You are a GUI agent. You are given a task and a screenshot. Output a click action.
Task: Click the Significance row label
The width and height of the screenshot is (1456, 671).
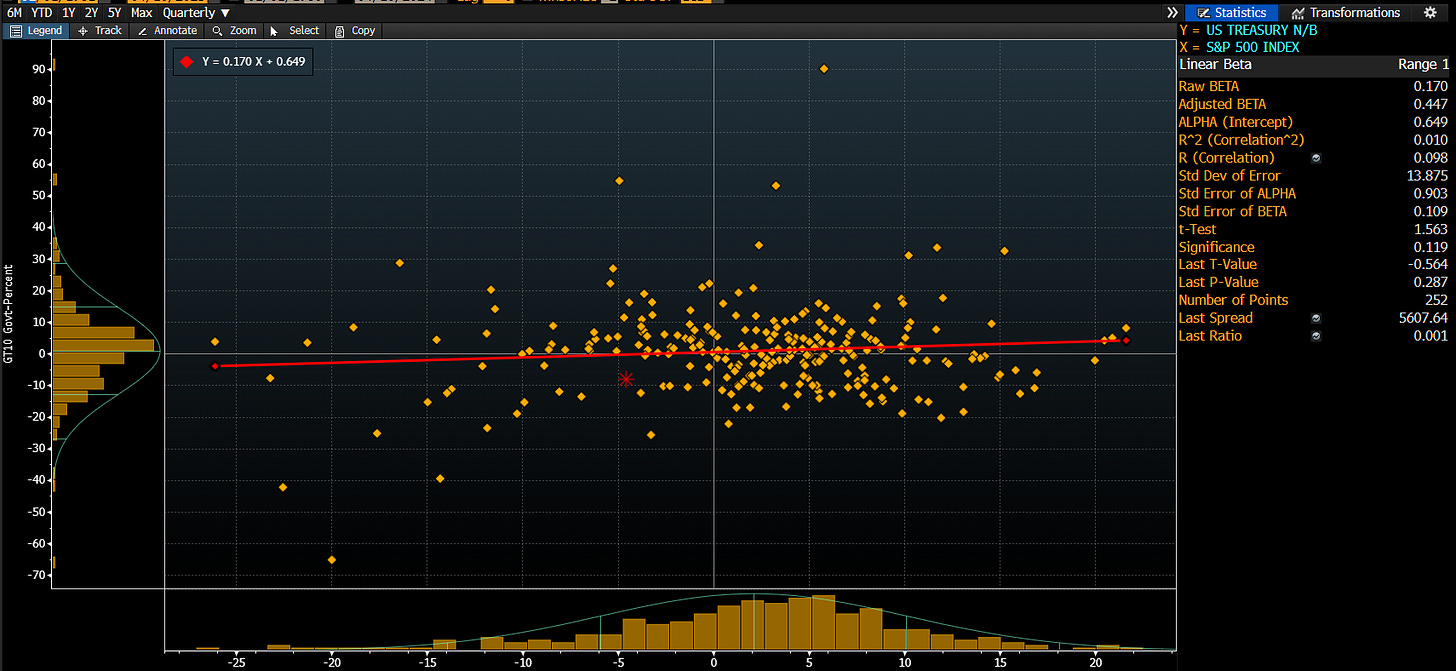pos(1216,247)
